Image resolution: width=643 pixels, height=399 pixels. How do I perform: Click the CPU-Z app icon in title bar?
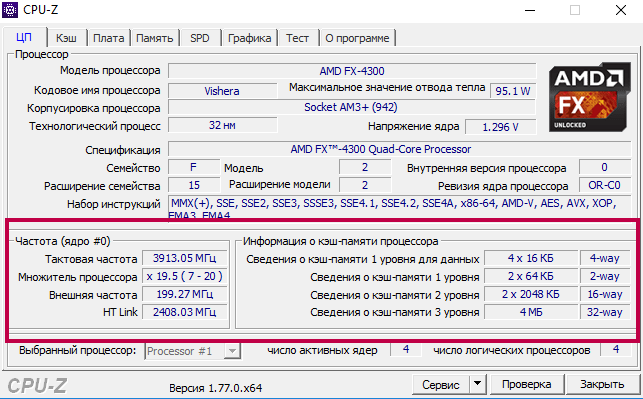click(x=10, y=10)
